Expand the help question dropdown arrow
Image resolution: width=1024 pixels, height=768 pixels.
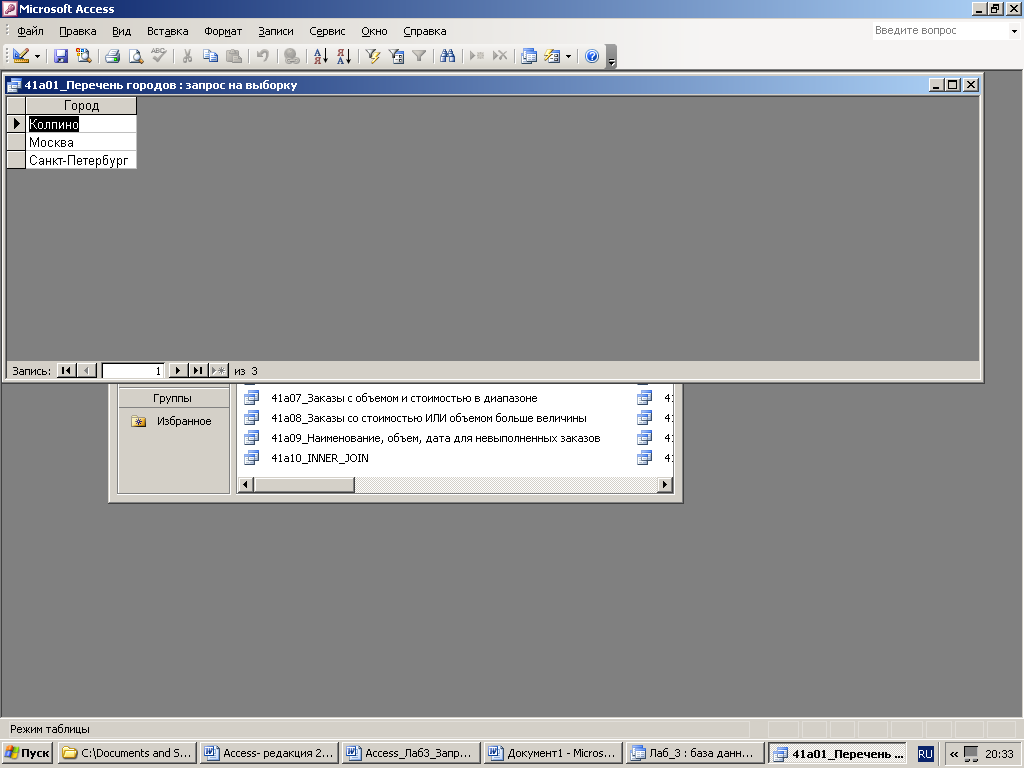coord(1014,31)
